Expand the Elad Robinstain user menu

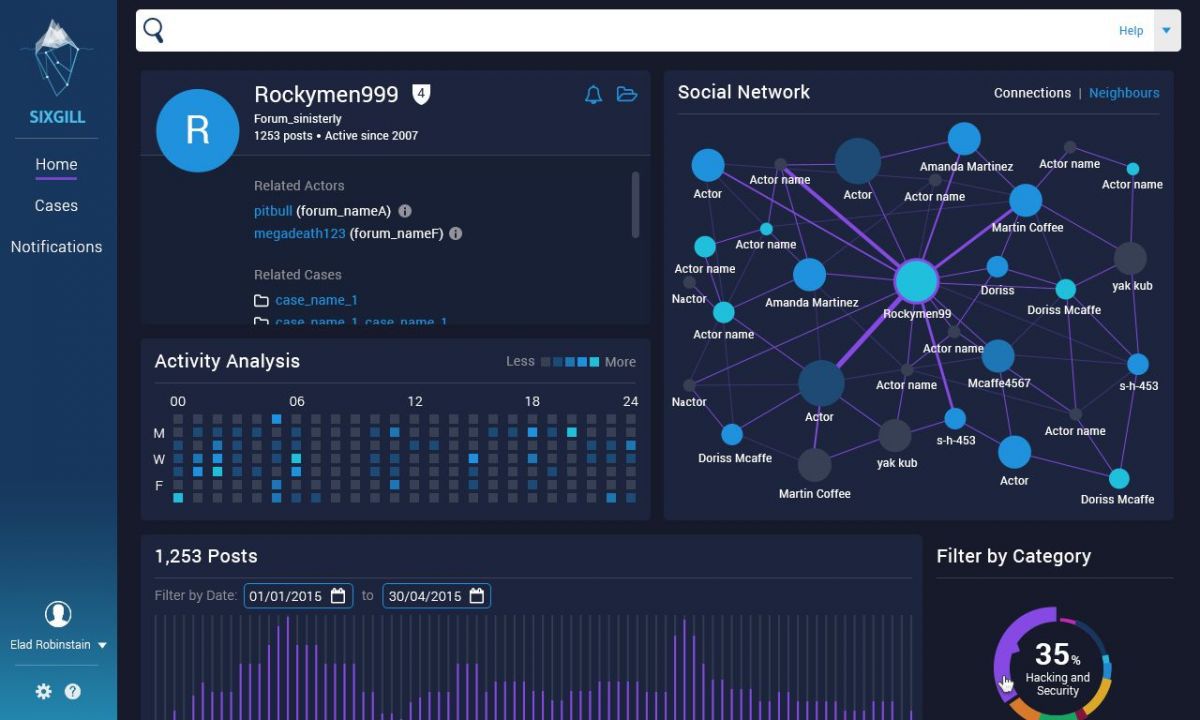[102, 646]
